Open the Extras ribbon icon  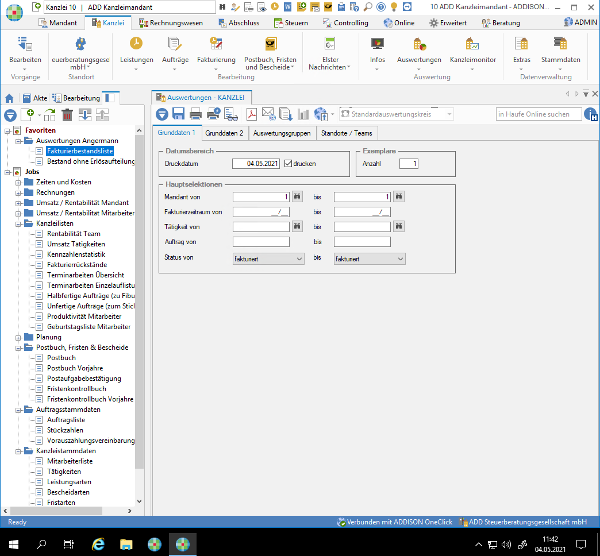pyautogui.click(x=522, y=44)
